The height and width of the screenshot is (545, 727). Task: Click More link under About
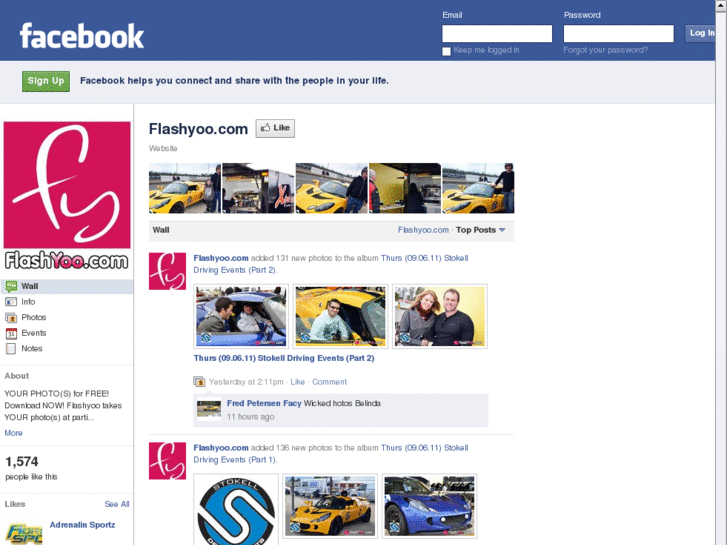pyautogui.click(x=13, y=433)
